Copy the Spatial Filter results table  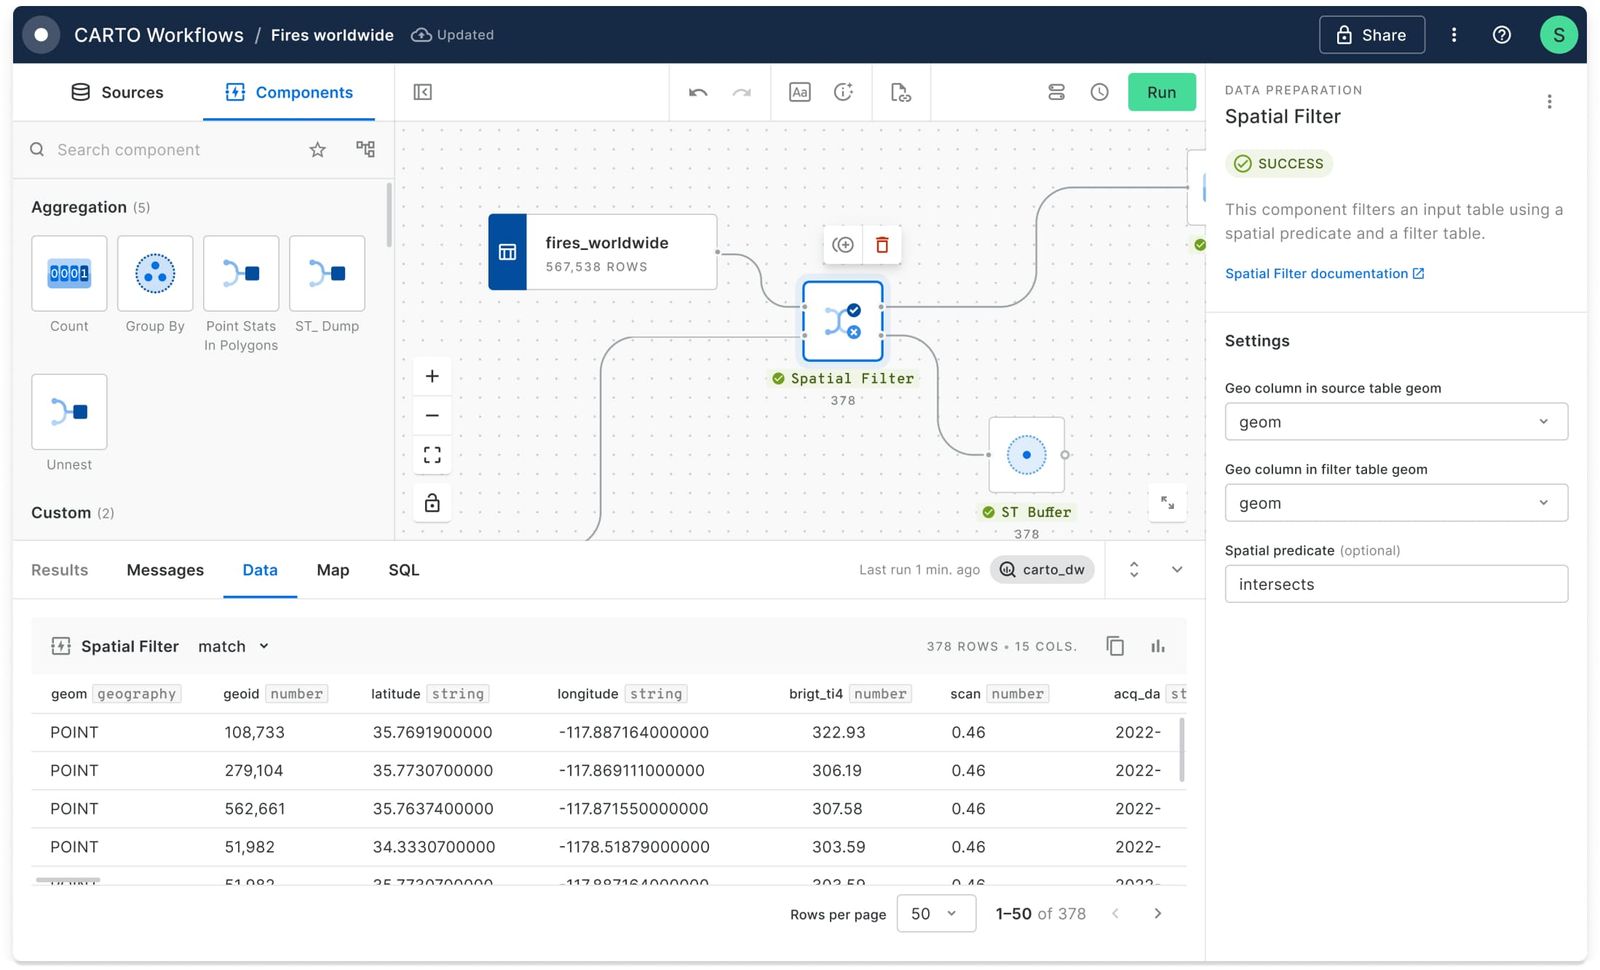tap(1115, 645)
